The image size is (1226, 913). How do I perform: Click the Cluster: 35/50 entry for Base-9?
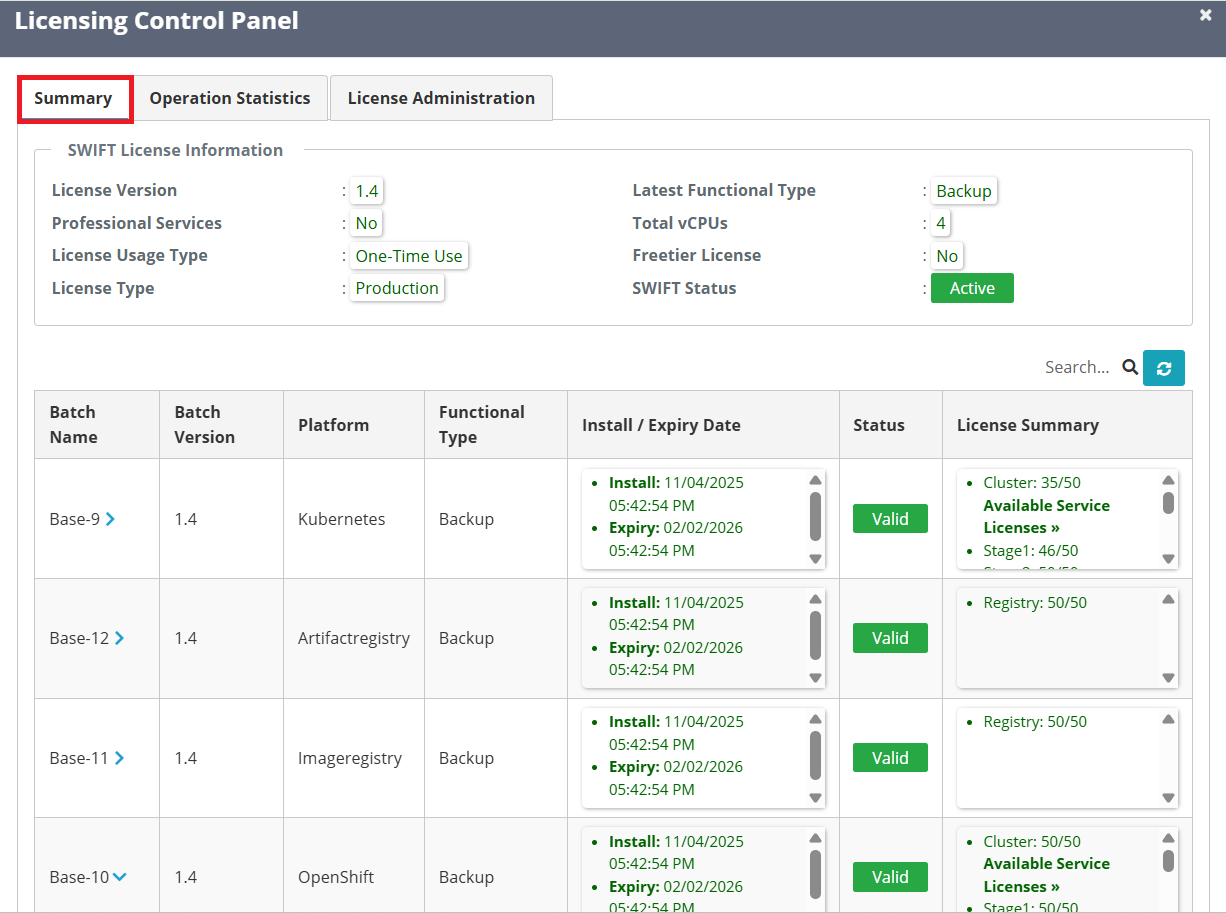[1032, 483]
